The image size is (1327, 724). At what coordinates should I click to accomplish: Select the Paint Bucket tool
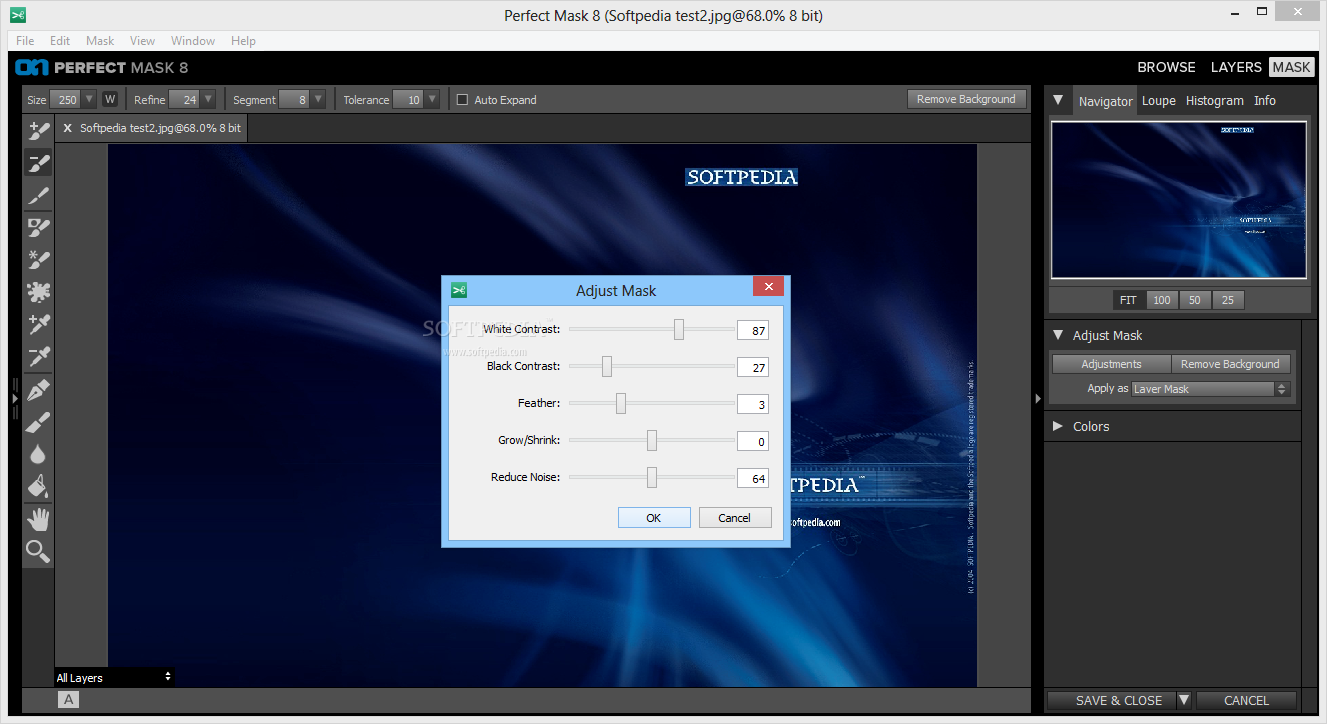click(38, 487)
